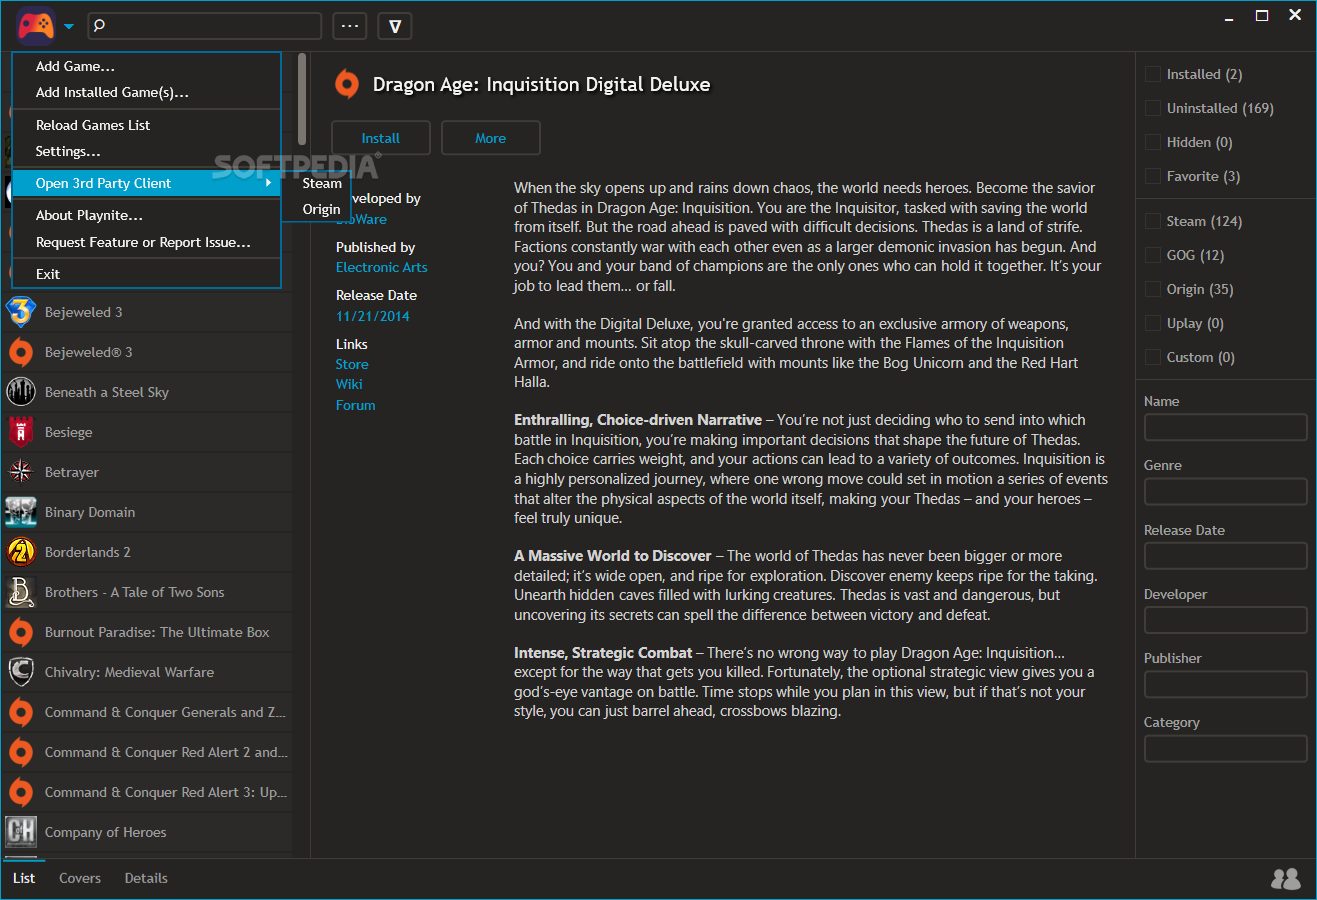Click Origin logo beside Dragon Age title
Screen dimensions: 1317x900
coord(347,84)
